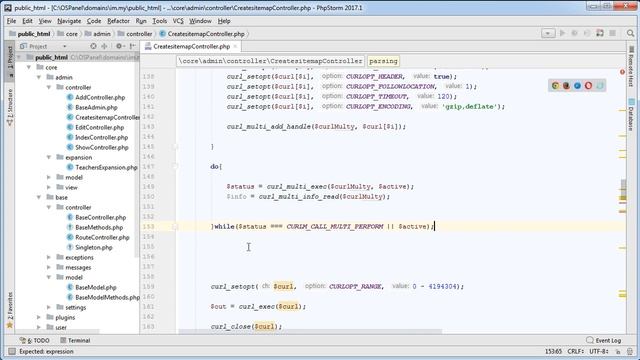Collapse the admin folder

(x=39, y=77)
